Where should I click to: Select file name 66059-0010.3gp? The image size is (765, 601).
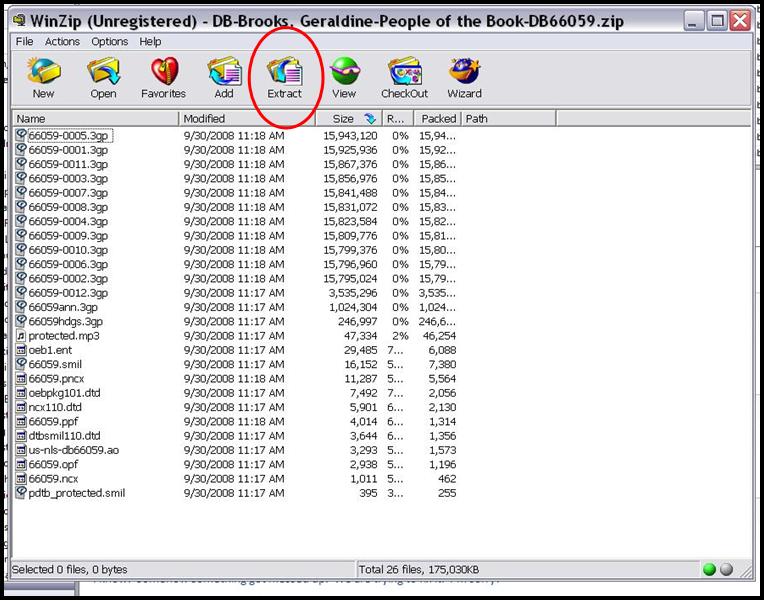click(68, 250)
